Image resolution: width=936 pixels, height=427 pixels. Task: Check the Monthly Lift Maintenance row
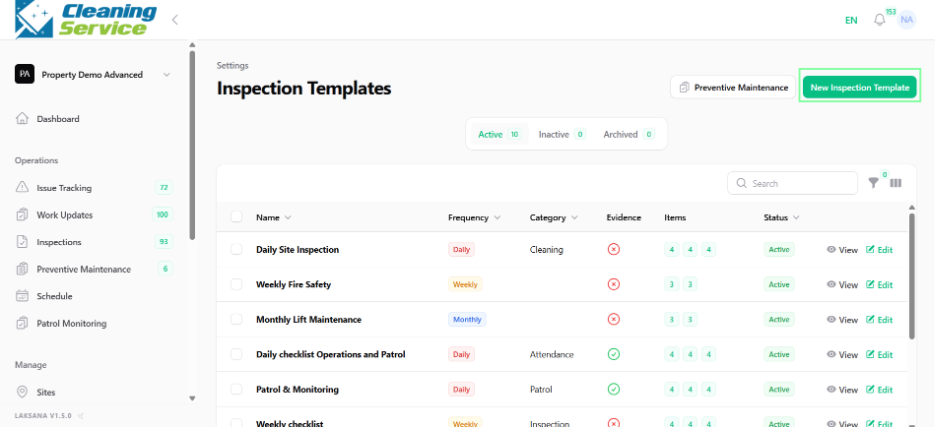click(236, 320)
